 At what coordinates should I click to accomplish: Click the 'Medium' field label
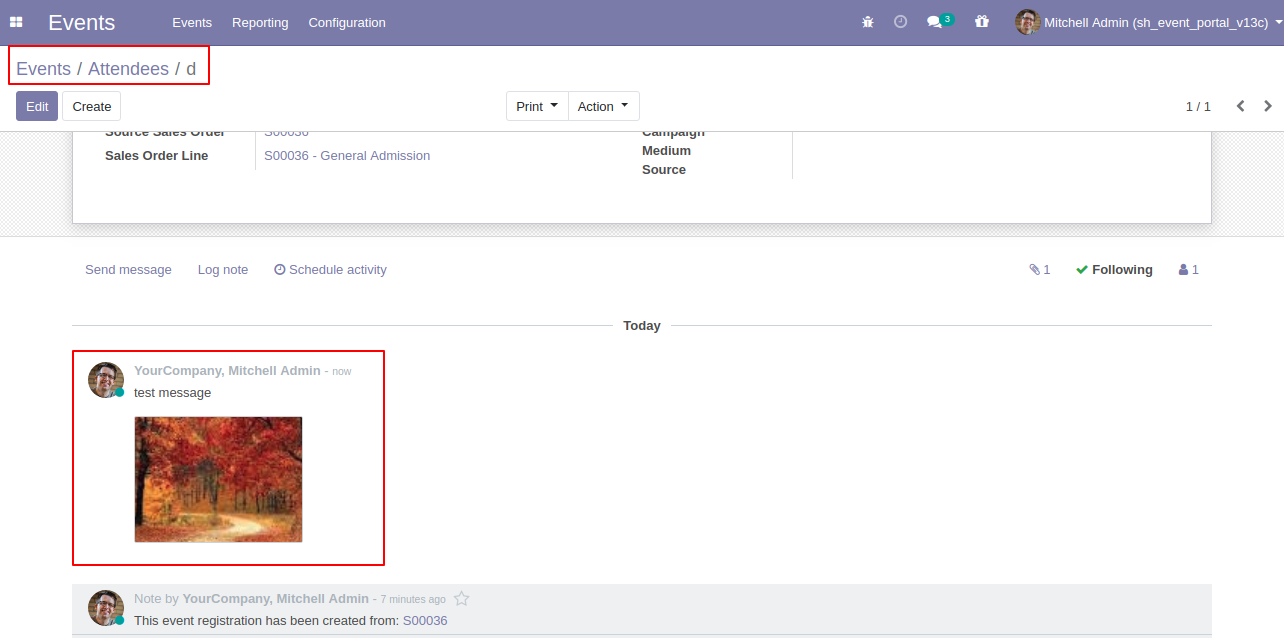[x=666, y=151]
